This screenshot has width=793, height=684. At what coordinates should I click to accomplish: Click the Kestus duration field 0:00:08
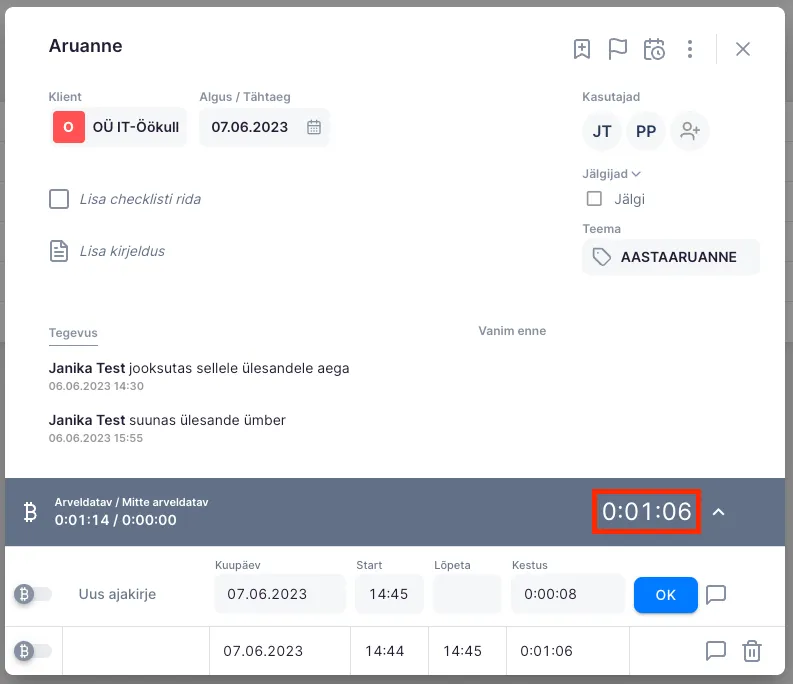(566, 594)
